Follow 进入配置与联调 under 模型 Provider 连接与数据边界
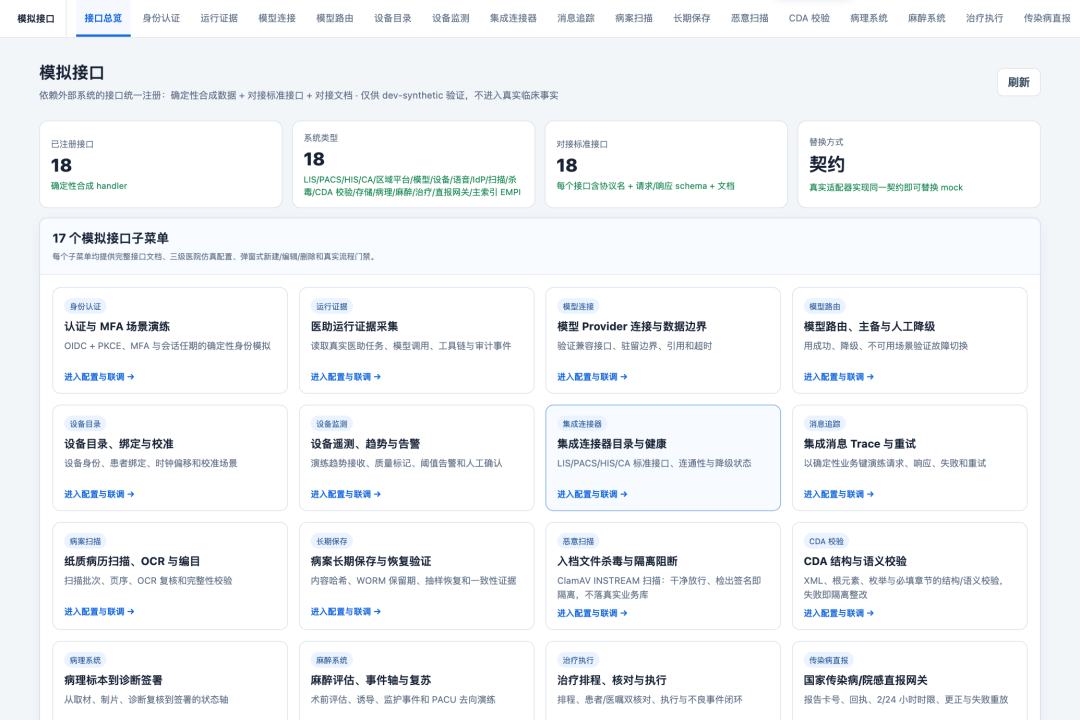This screenshot has height=720, width=1080. (592, 377)
